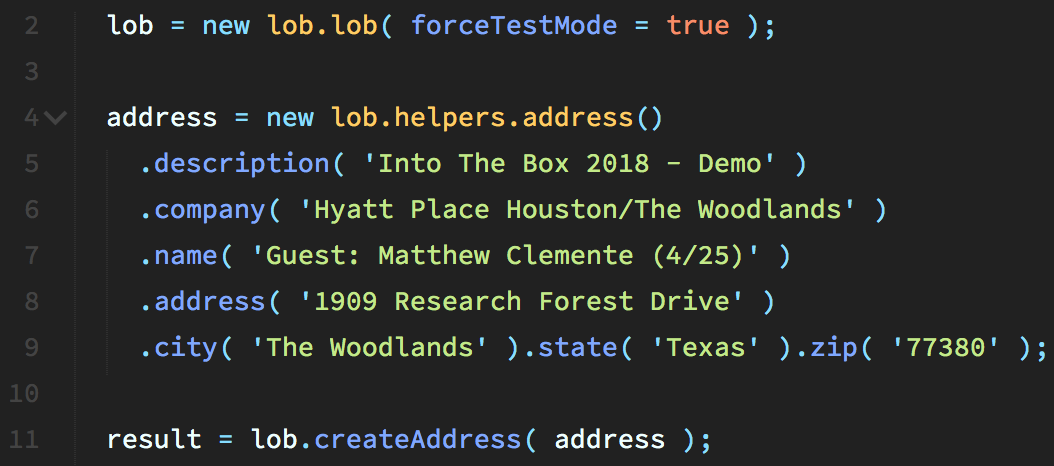Click line number 6 in gutter
The image size is (1054, 466).
click(x=31, y=209)
